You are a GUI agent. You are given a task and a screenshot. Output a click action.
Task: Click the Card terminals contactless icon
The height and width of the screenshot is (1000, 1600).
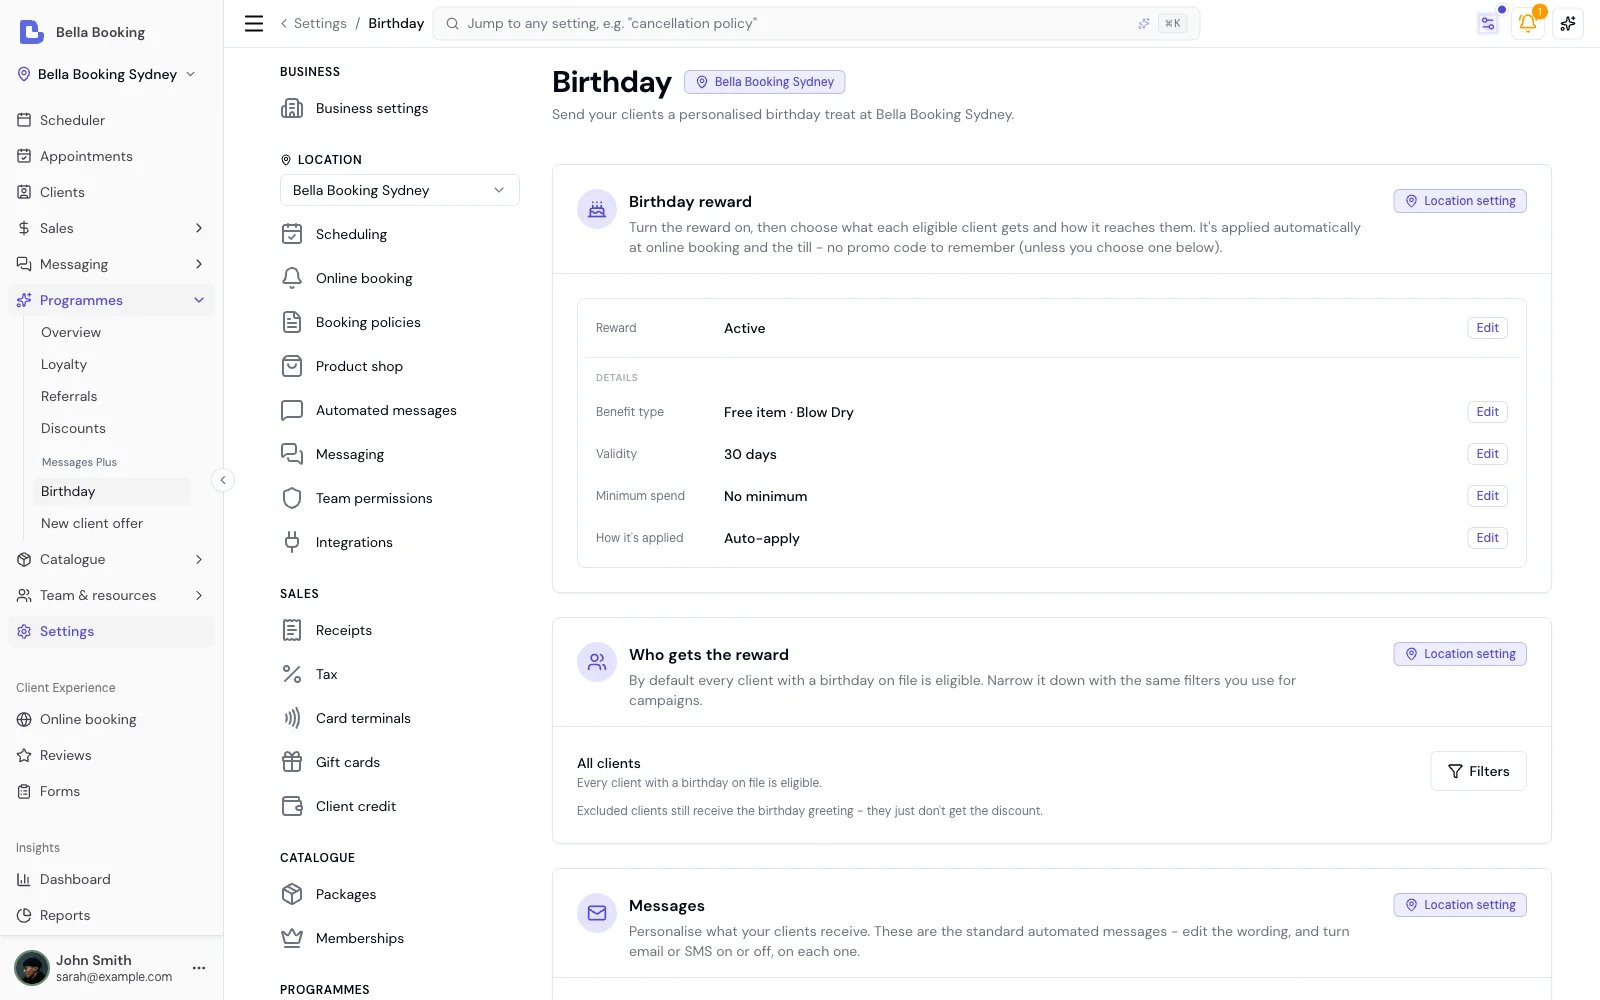click(x=292, y=718)
